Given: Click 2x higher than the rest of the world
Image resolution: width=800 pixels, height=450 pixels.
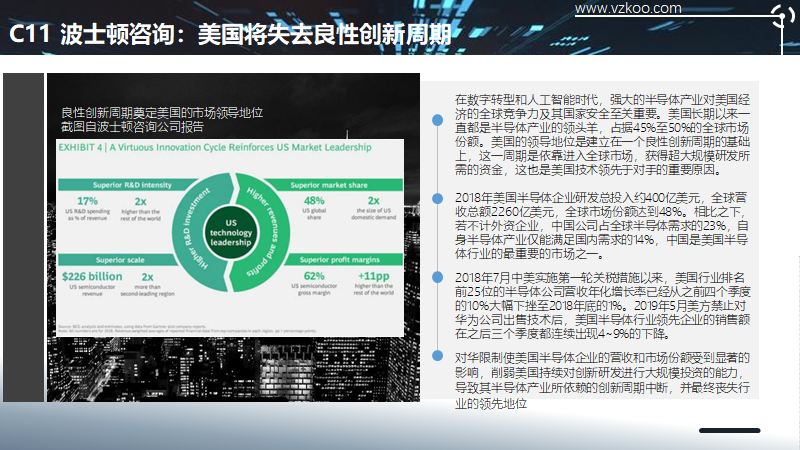Looking at the screenshot, I should pyautogui.click(x=140, y=208).
